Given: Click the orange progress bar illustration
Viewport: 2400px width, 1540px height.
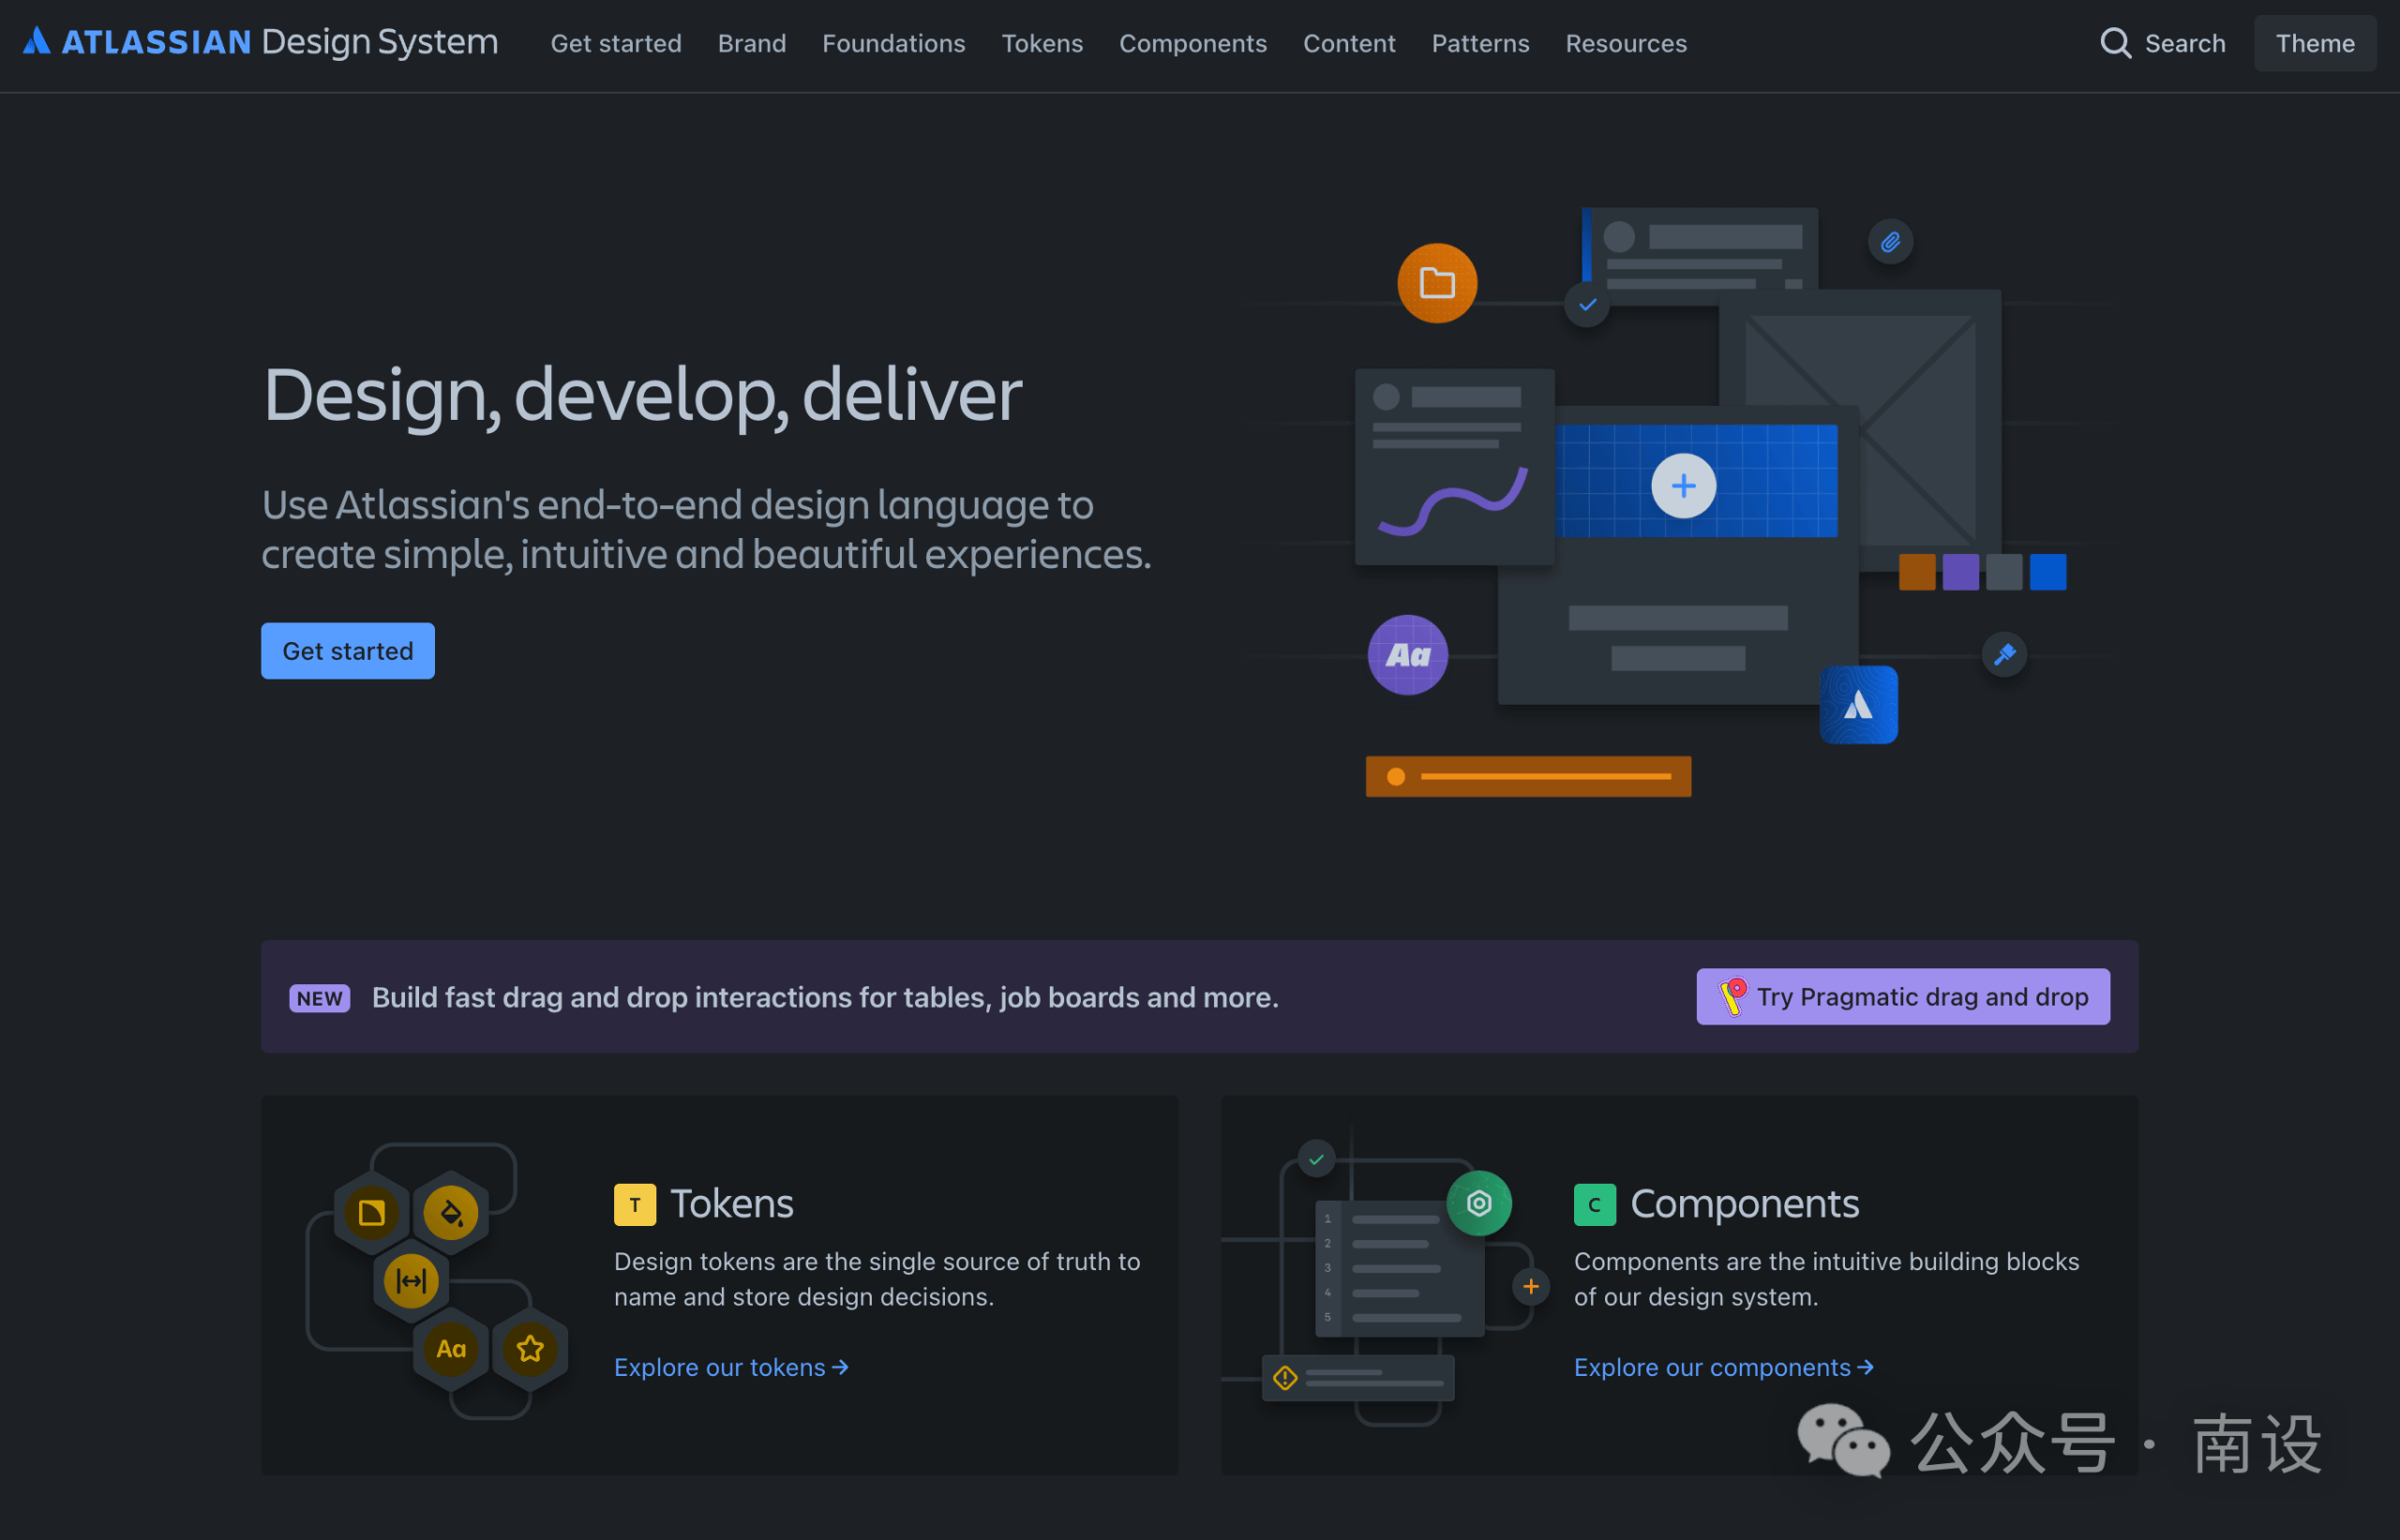Looking at the screenshot, I should tap(1528, 776).
